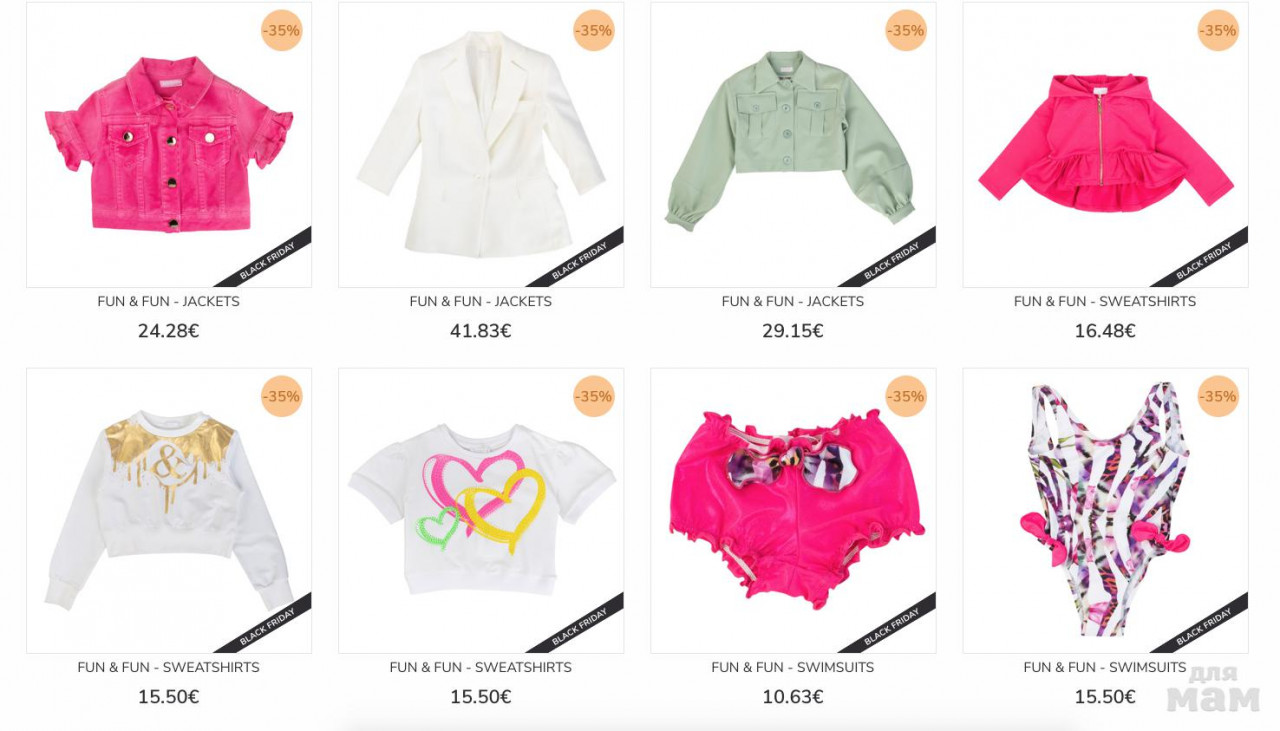Viewport: 1280px width, 731px height.
Task: Click the -35% badge on the zebra swimsuit
Action: pyautogui.click(x=1218, y=397)
